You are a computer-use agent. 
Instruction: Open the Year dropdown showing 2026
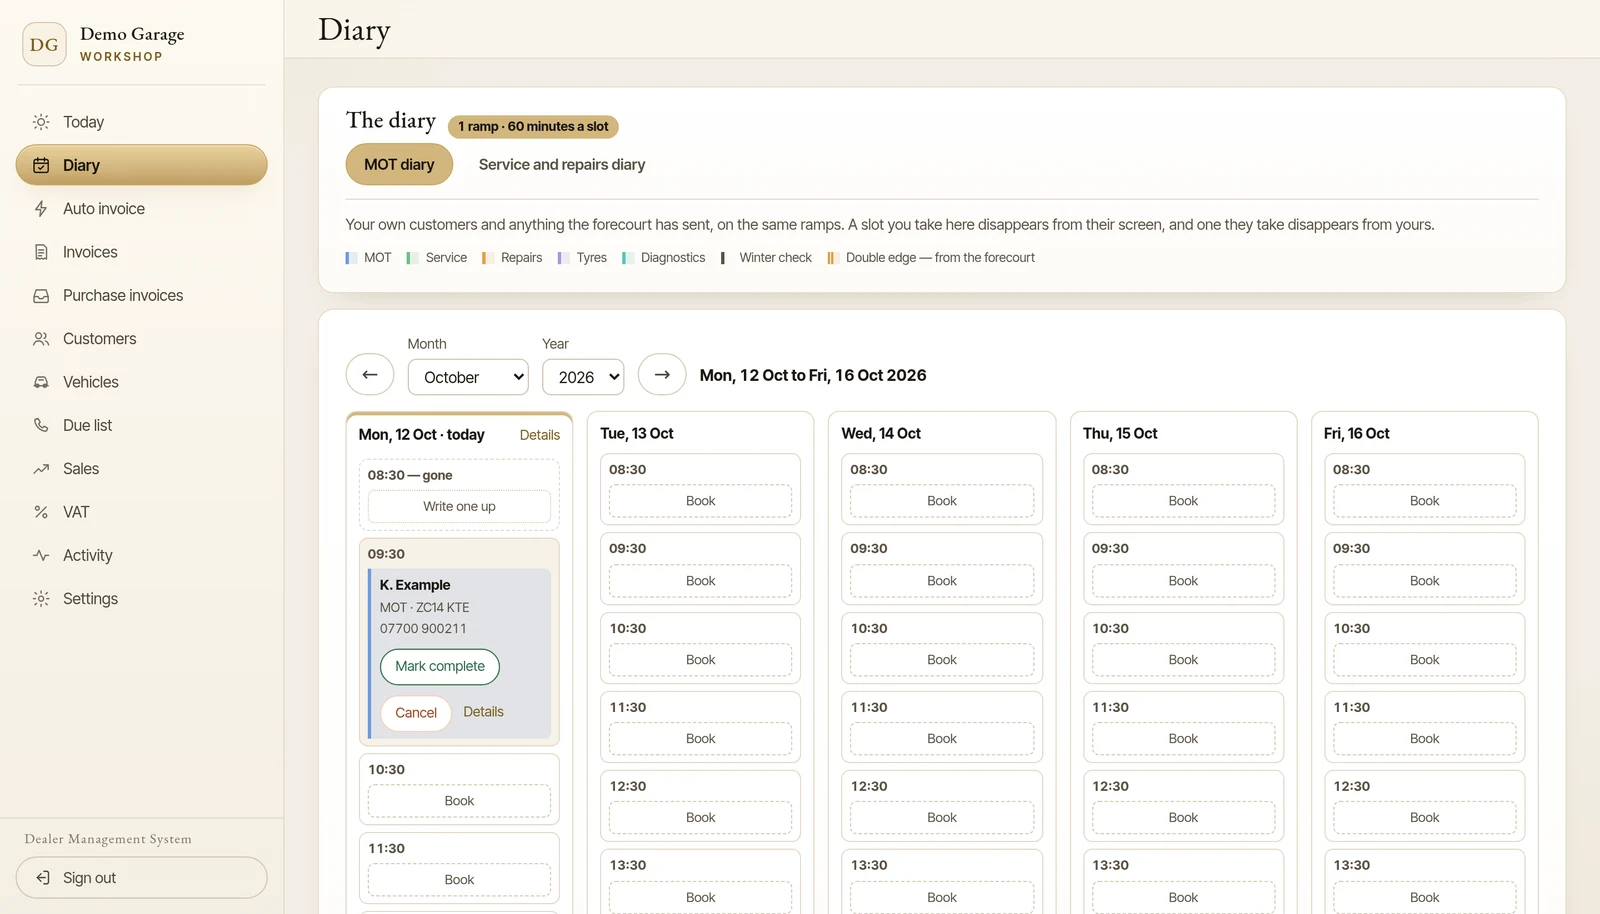[x=583, y=377]
